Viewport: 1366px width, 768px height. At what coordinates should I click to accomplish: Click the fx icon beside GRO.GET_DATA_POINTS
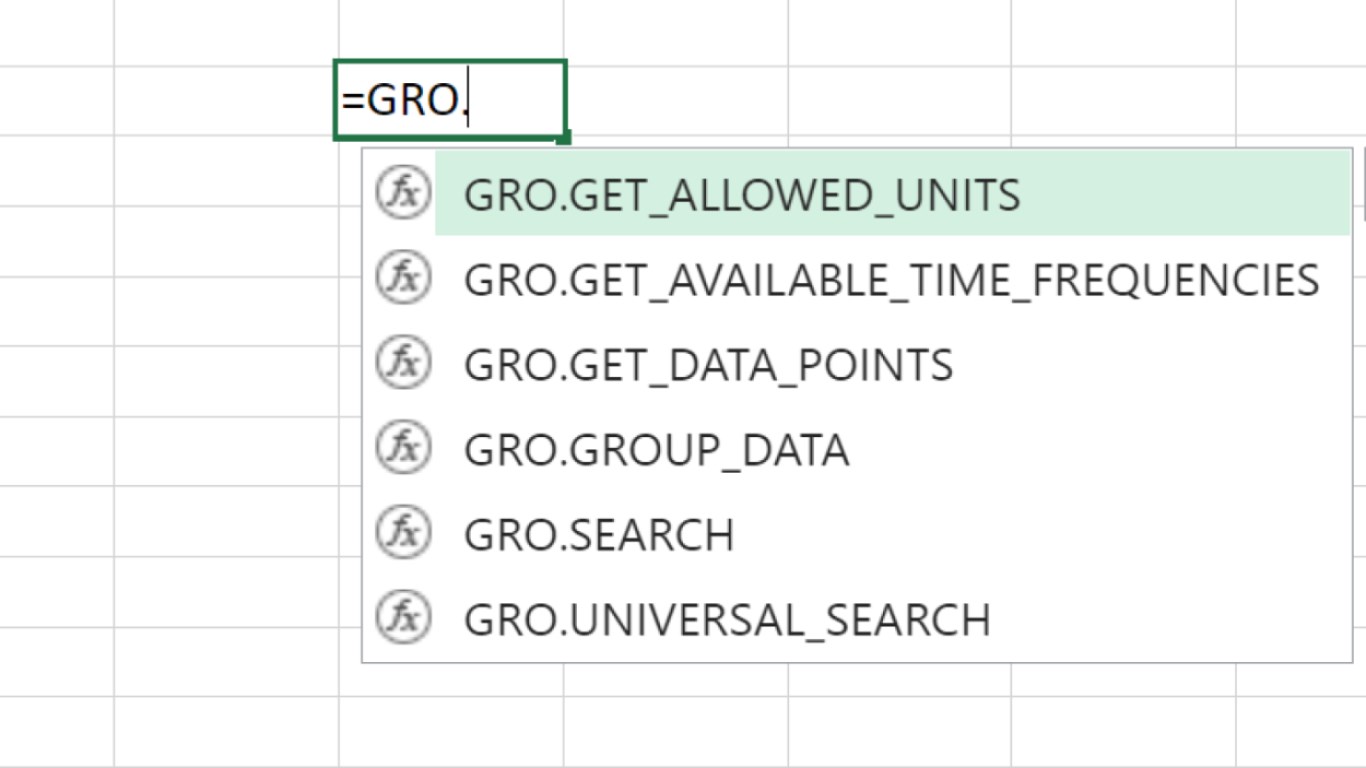tap(402, 363)
